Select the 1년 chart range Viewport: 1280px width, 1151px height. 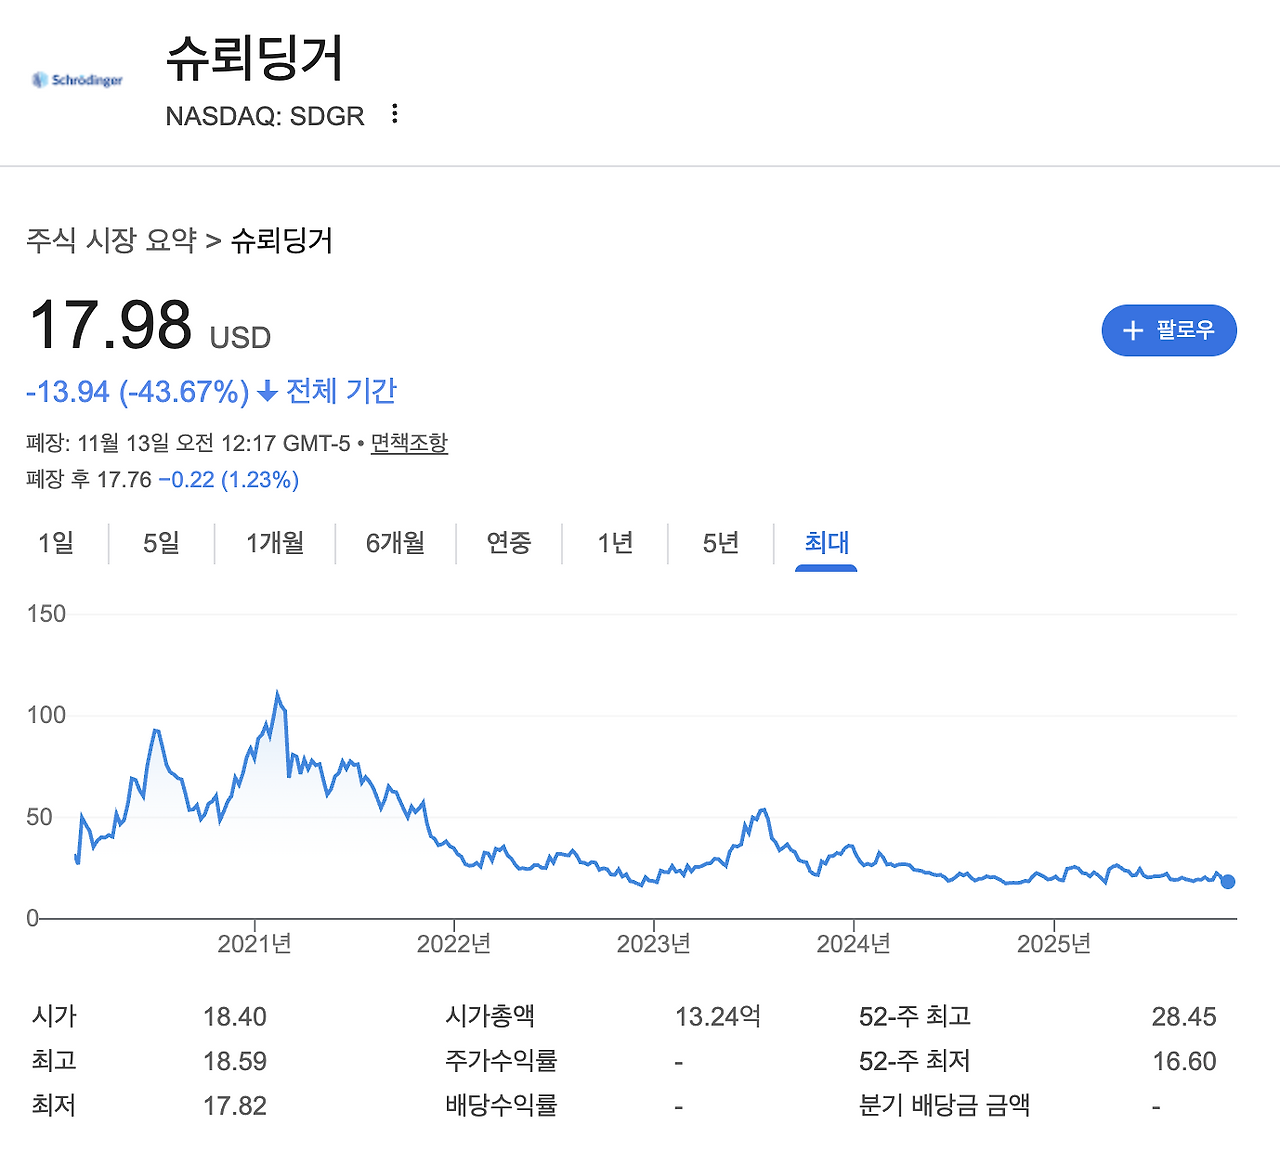point(614,543)
